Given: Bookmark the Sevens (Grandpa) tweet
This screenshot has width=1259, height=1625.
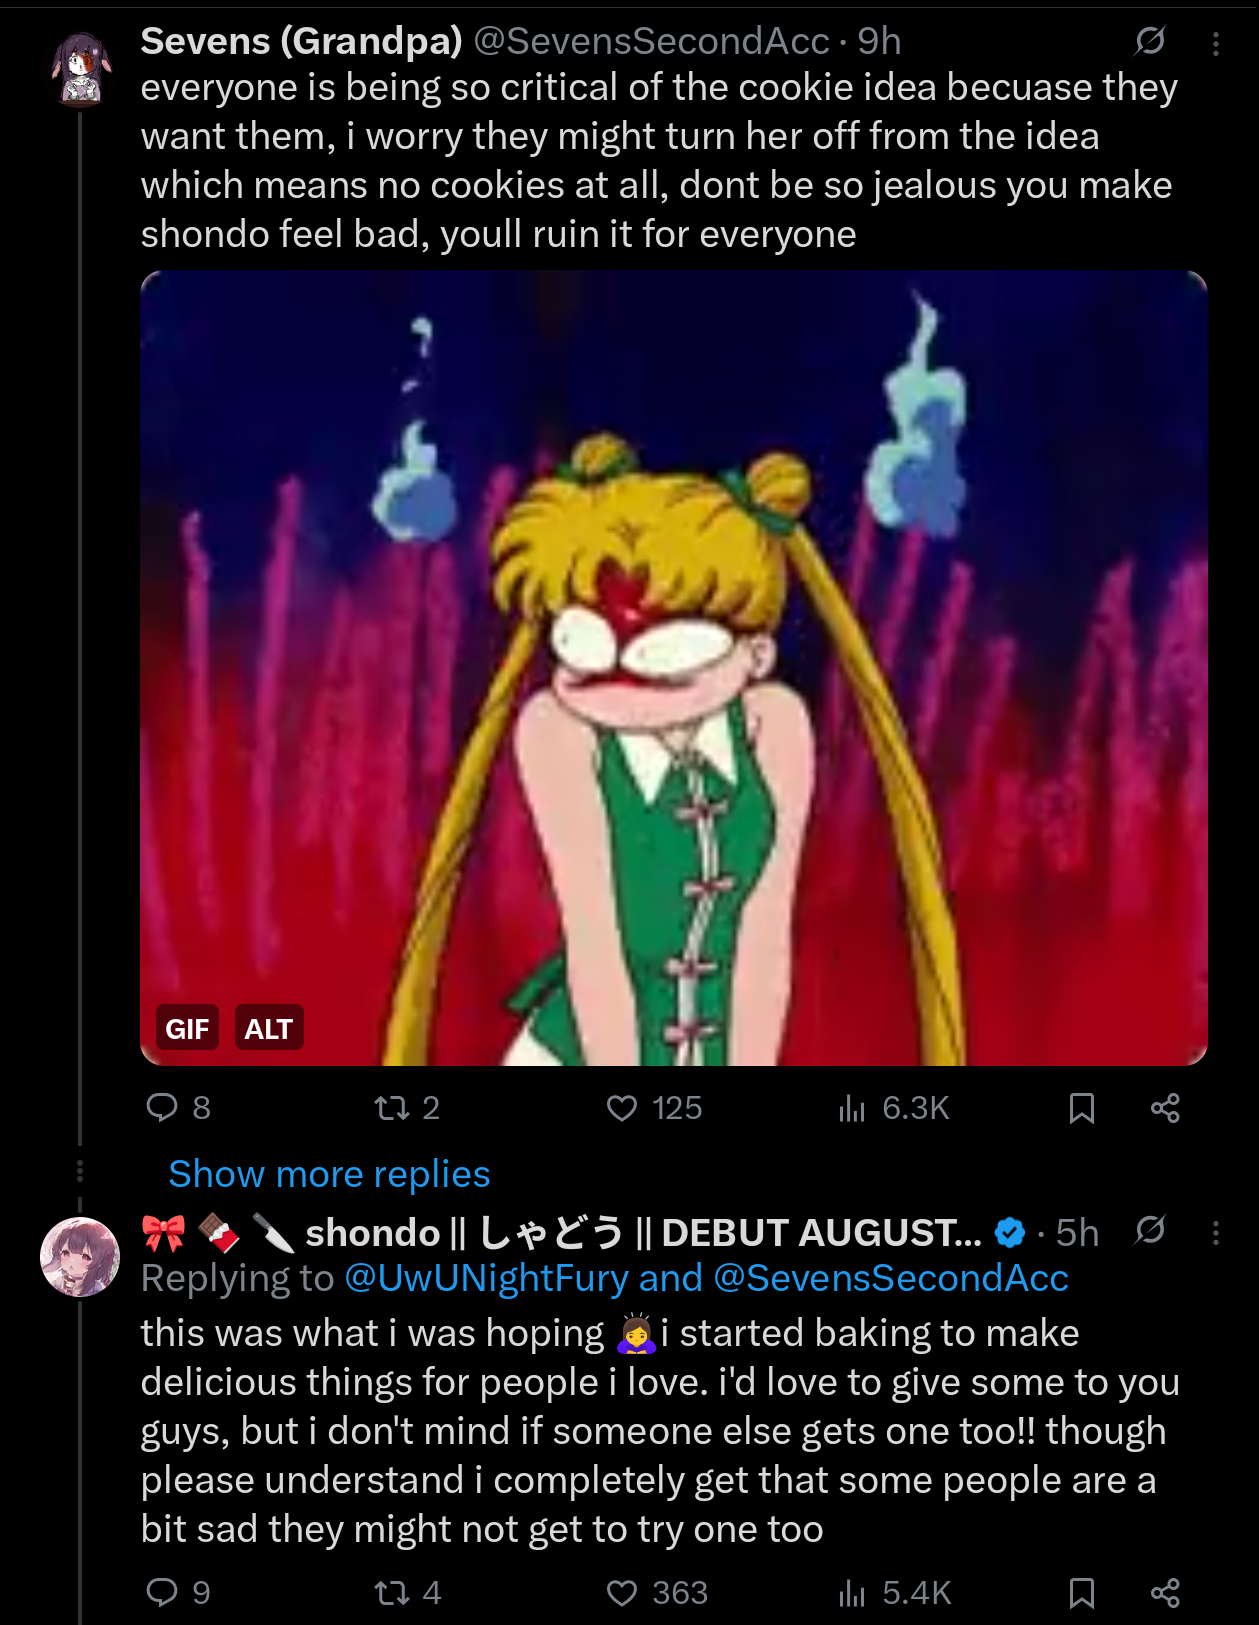Looking at the screenshot, I should pos(1081,1108).
